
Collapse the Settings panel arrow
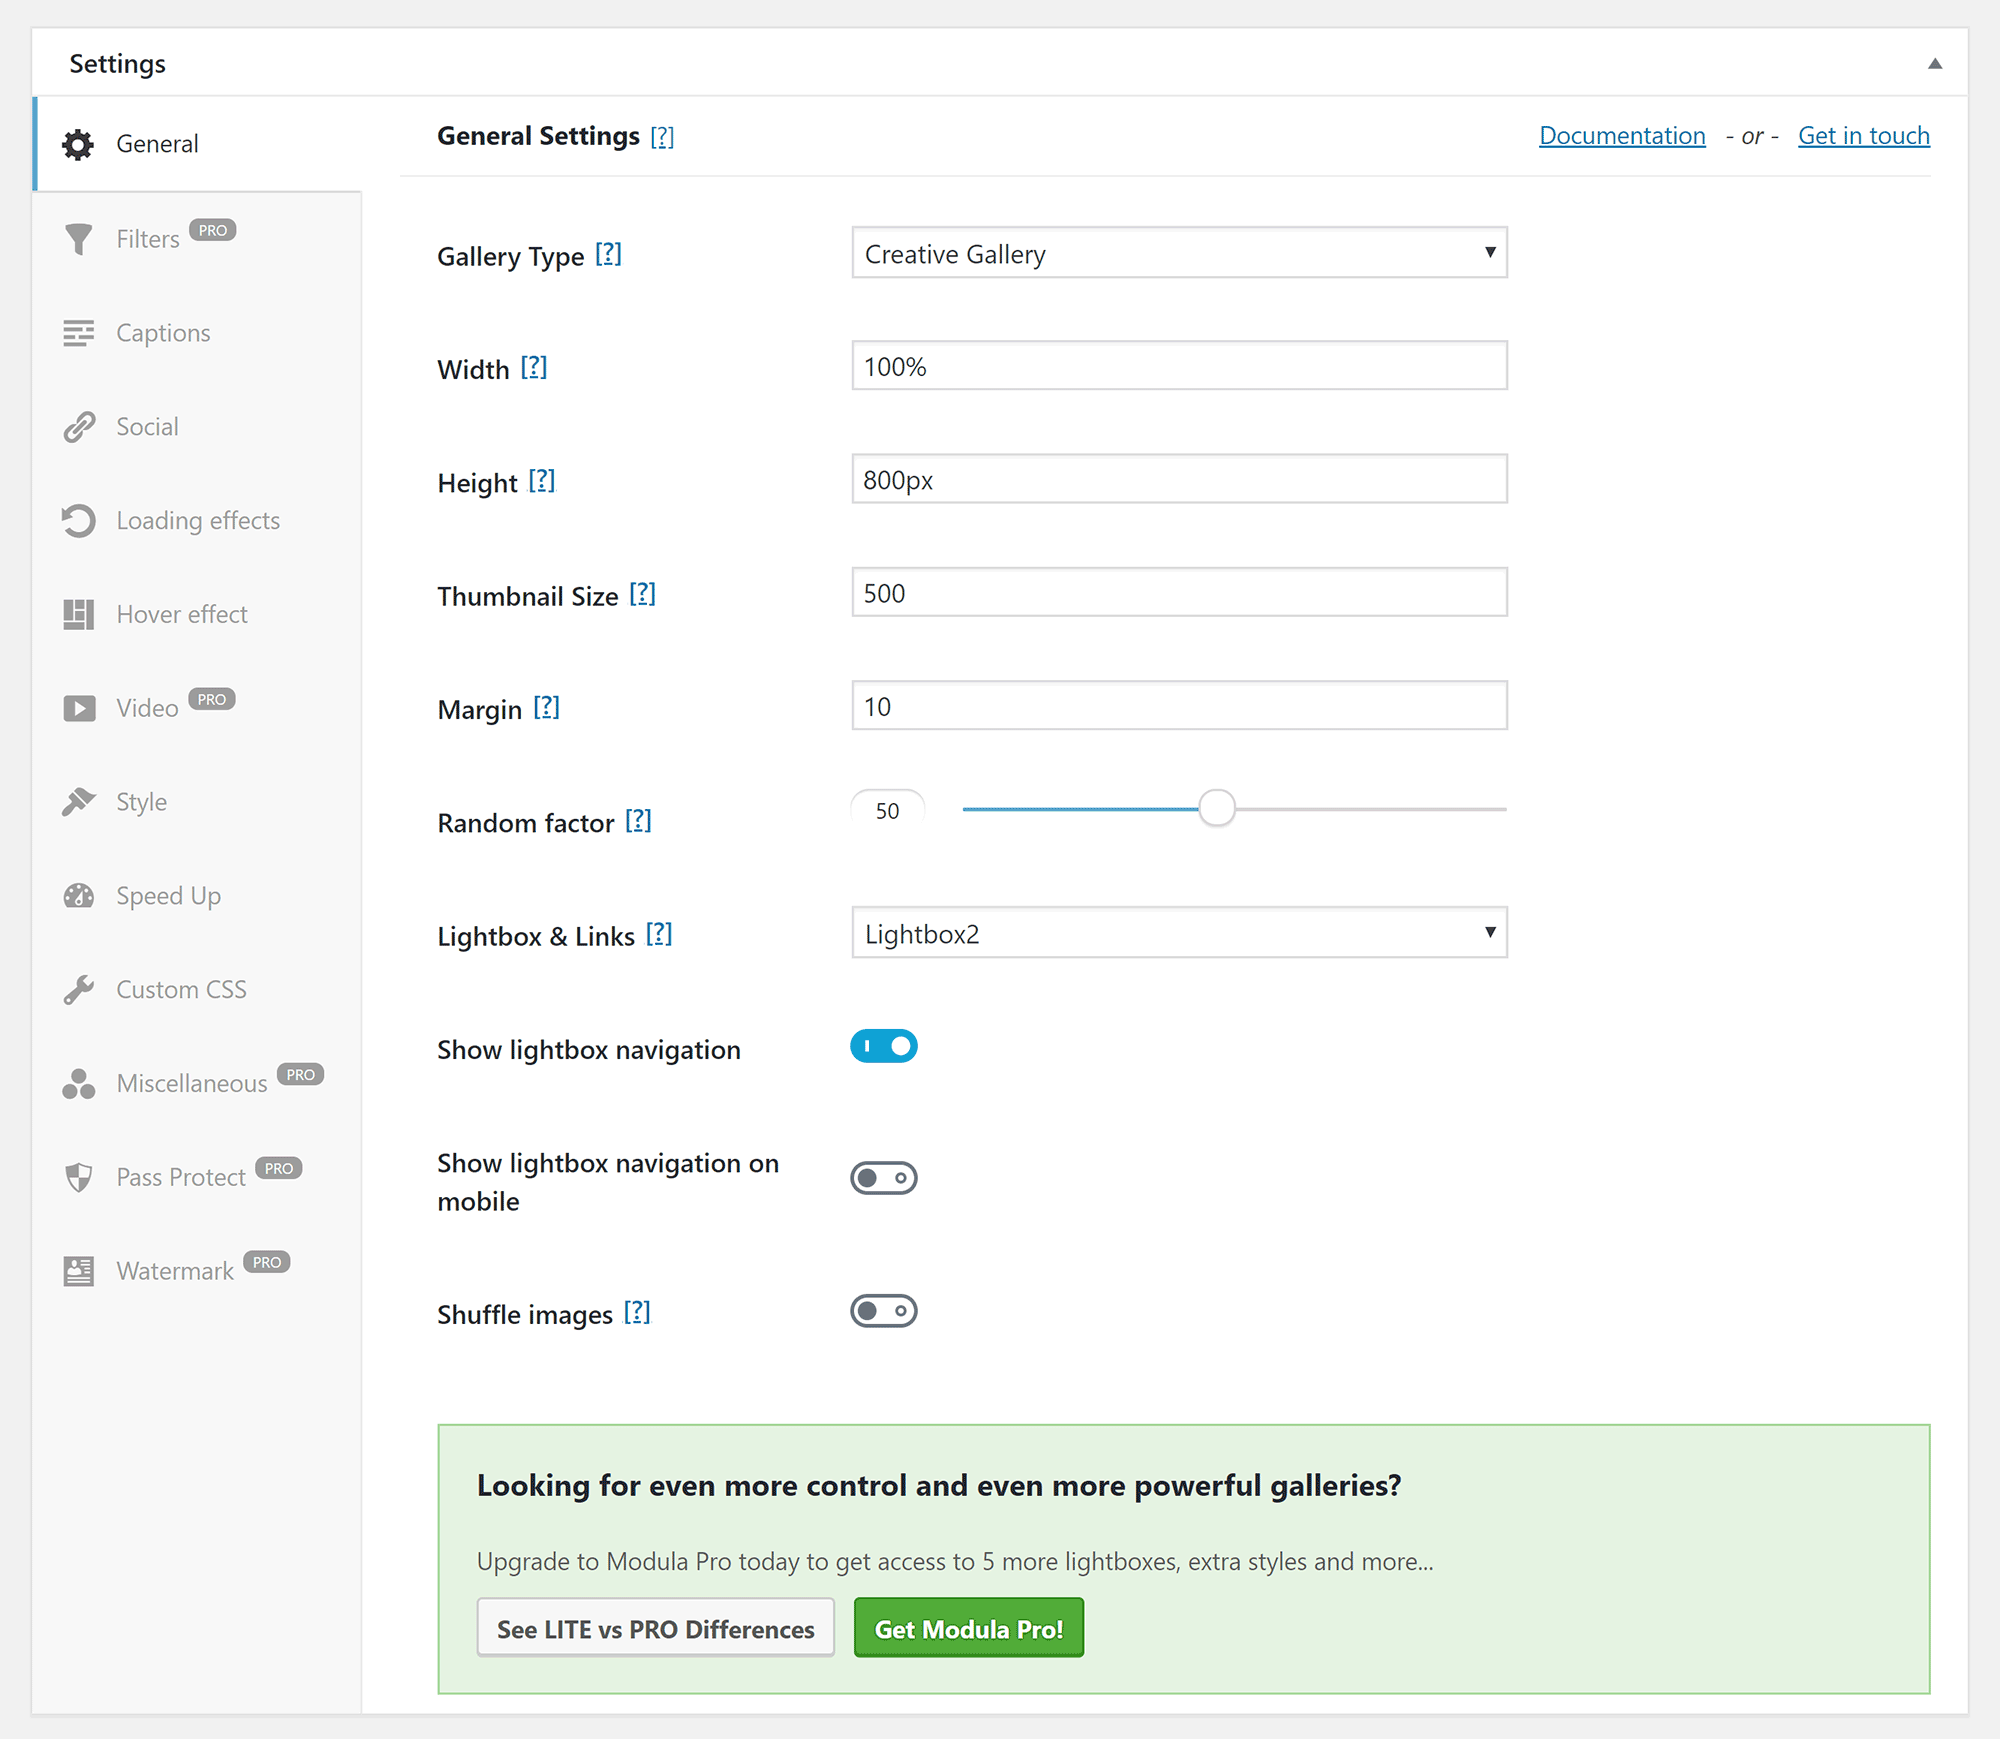[x=1935, y=64]
